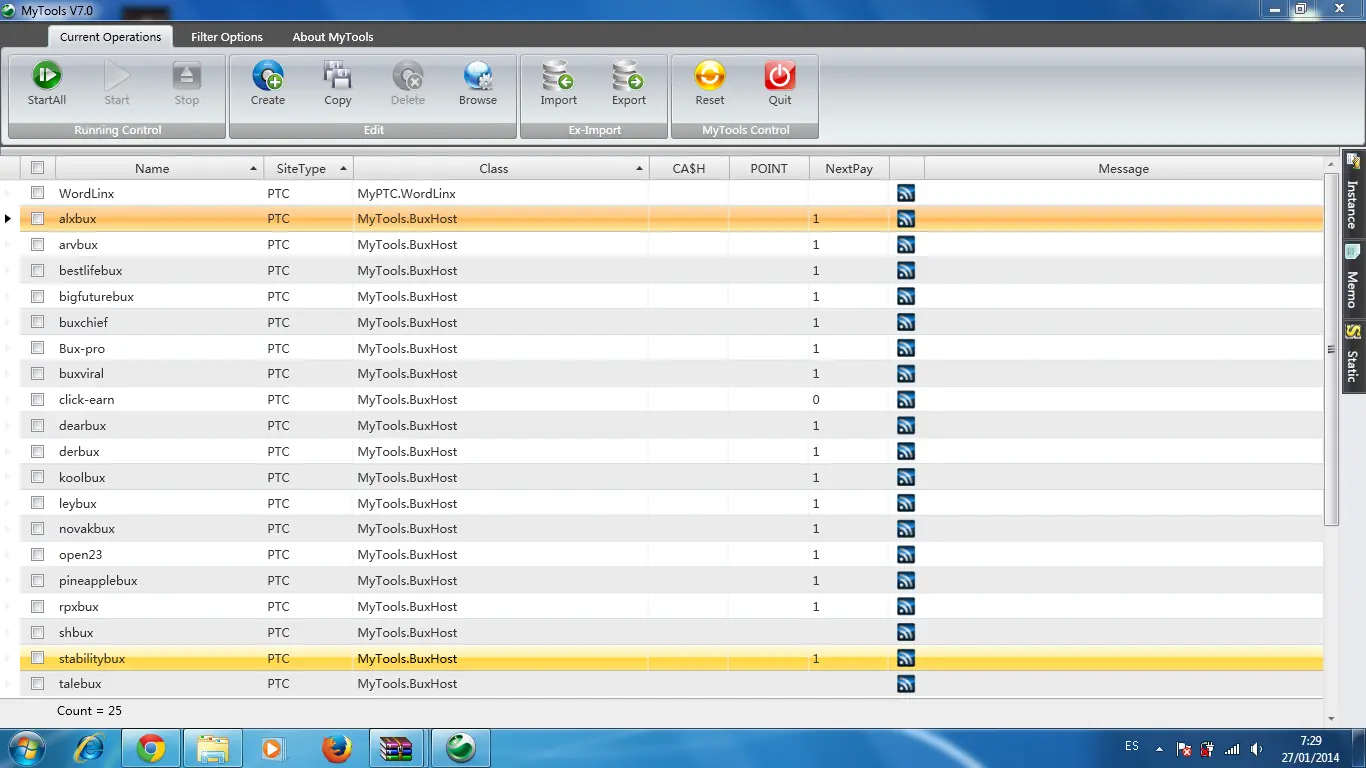This screenshot has height=768, width=1366.
Task: Open Browse tool
Action: click(478, 84)
